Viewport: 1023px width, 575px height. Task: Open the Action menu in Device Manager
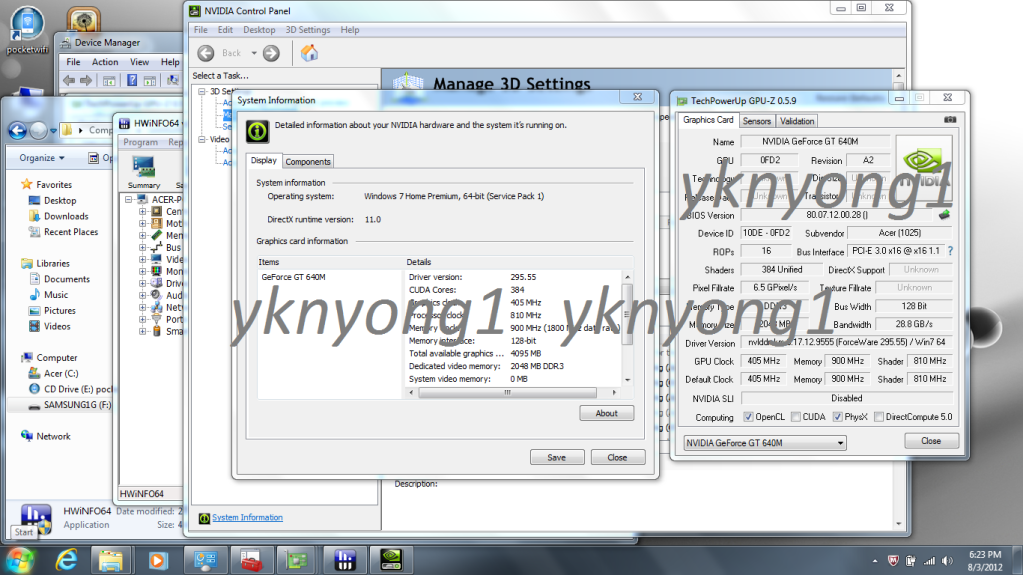click(105, 62)
